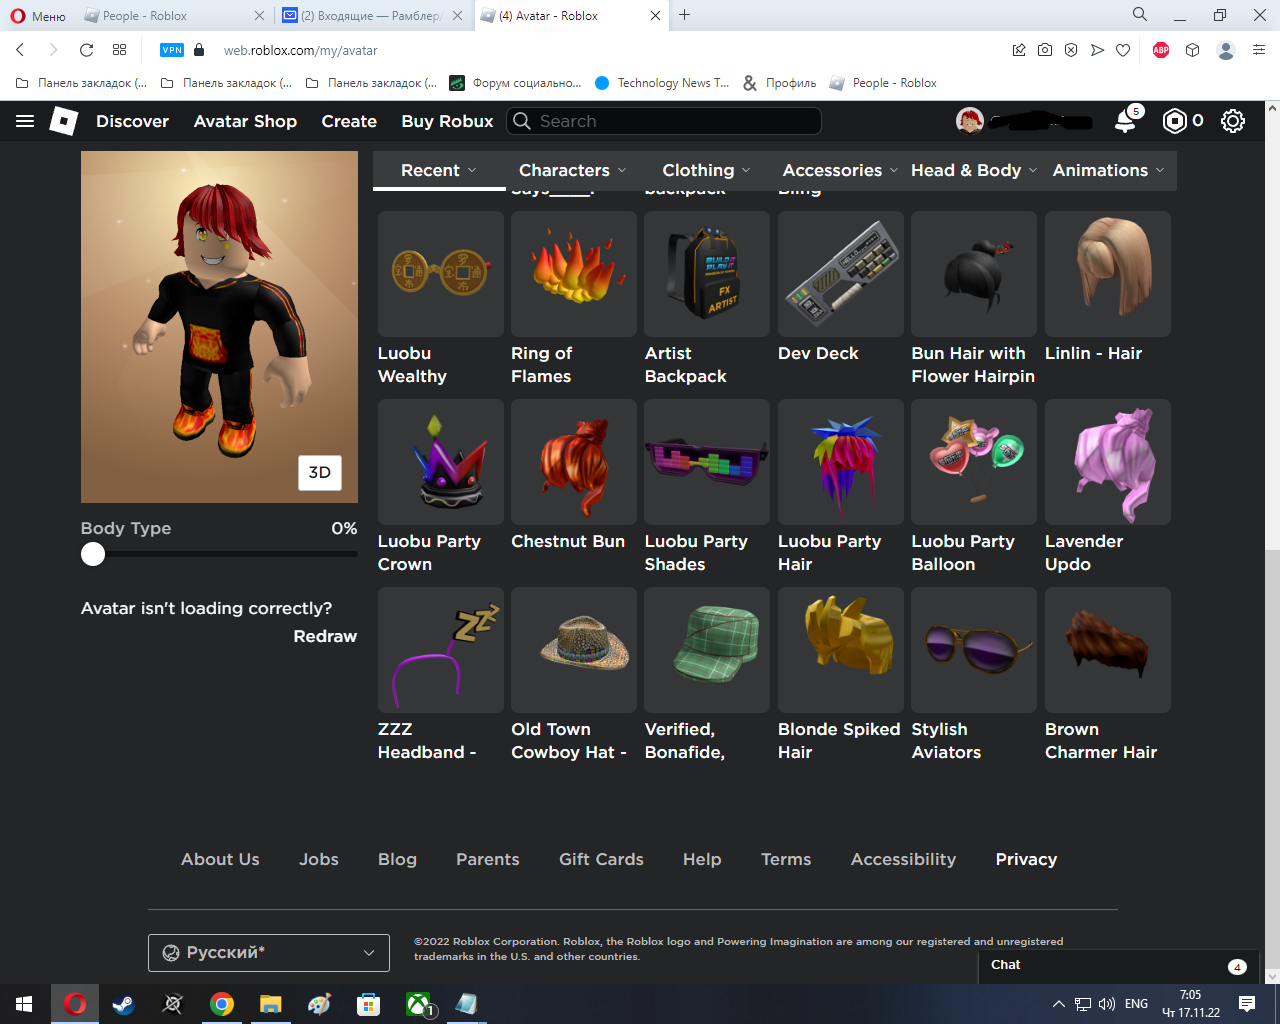Open taskbar volume control
Screen dimensions: 1280x1024
[1107, 1004]
